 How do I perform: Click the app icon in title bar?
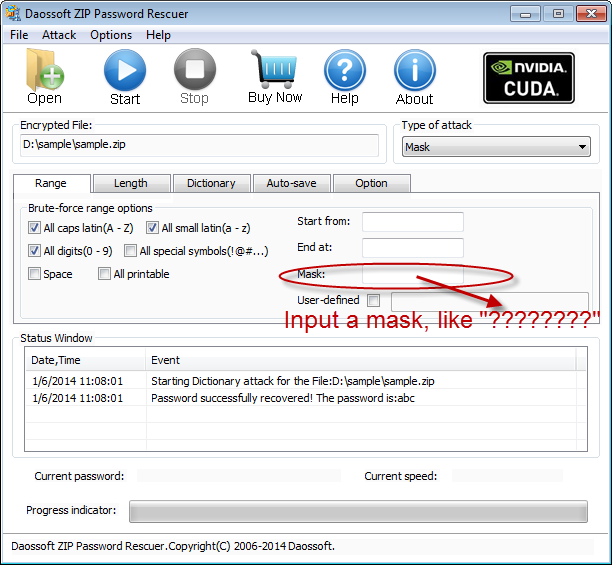pos(12,13)
